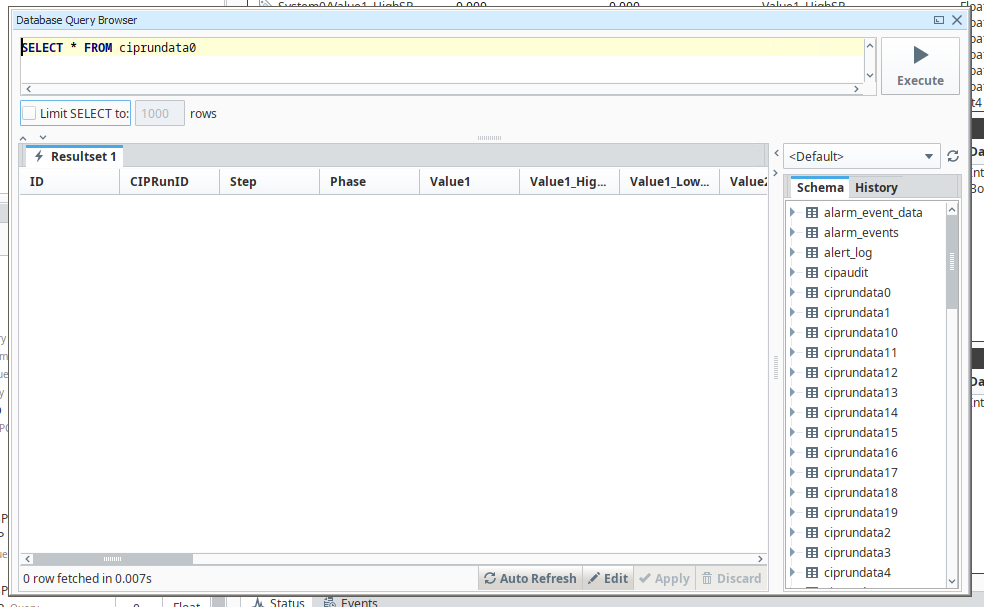Expand the alert_log table node
The width and height of the screenshot is (984, 607).
[793, 252]
